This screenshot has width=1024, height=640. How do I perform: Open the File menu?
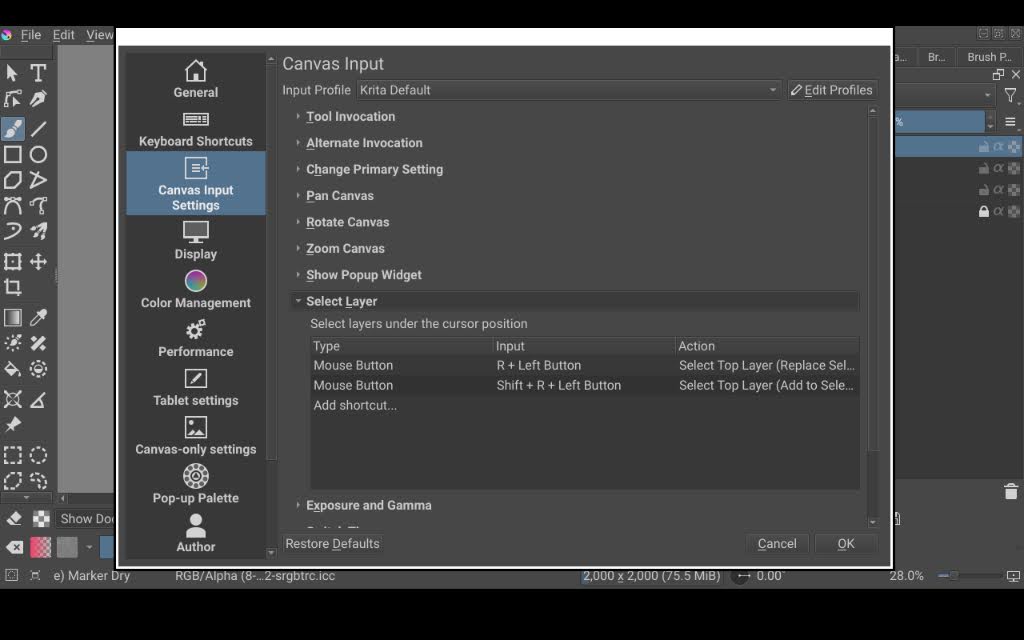coord(31,35)
